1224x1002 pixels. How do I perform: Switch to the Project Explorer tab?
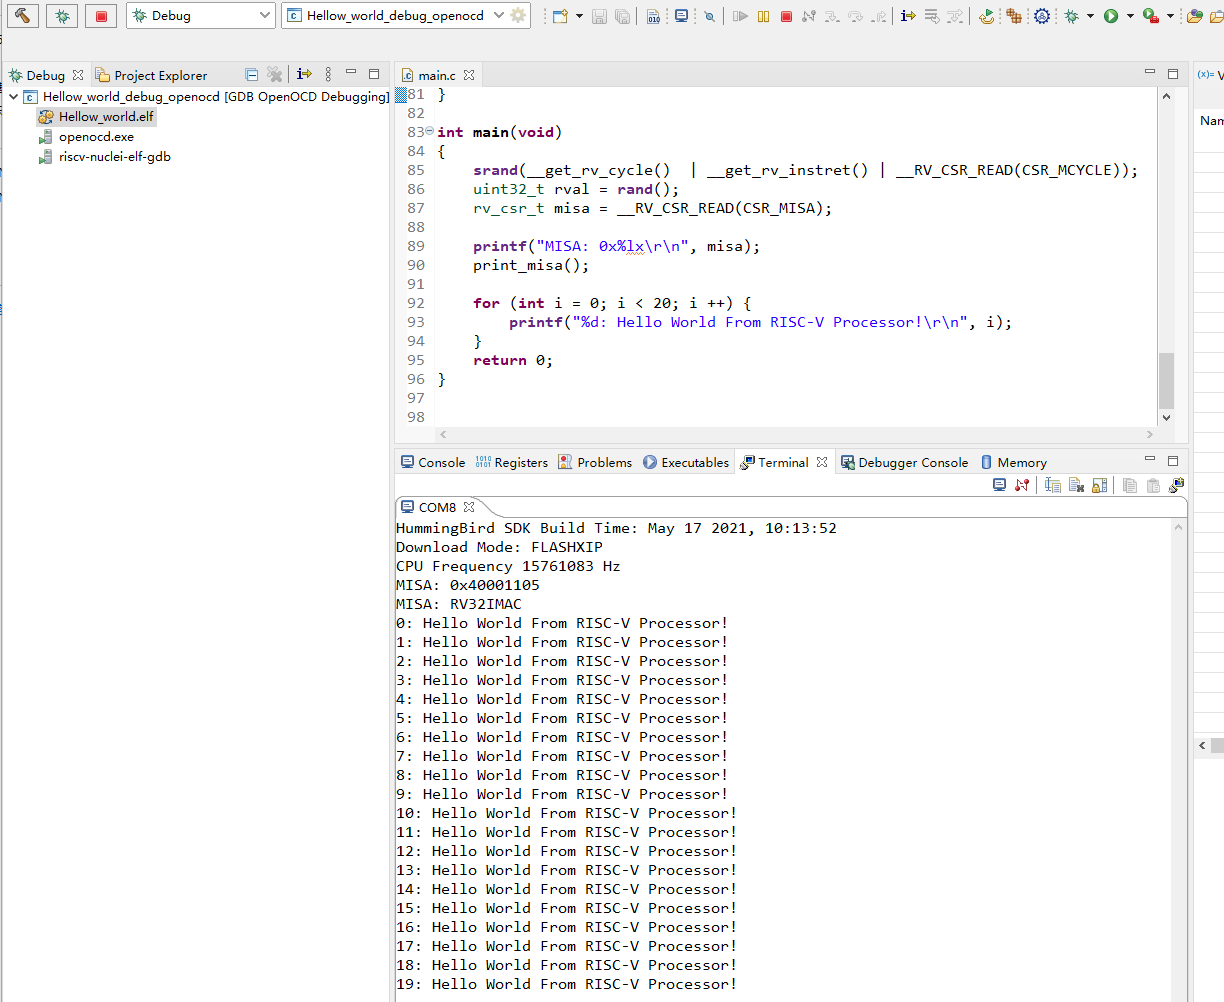point(151,75)
